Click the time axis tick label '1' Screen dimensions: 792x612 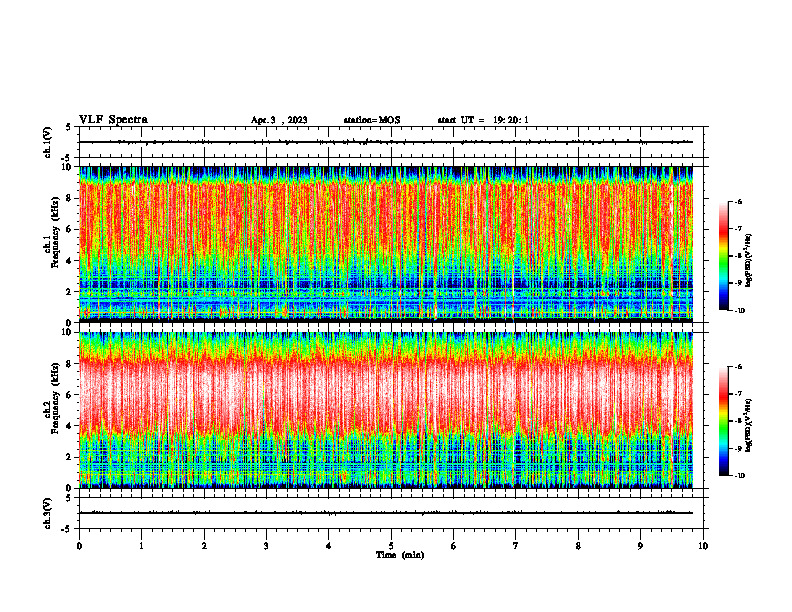click(141, 546)
